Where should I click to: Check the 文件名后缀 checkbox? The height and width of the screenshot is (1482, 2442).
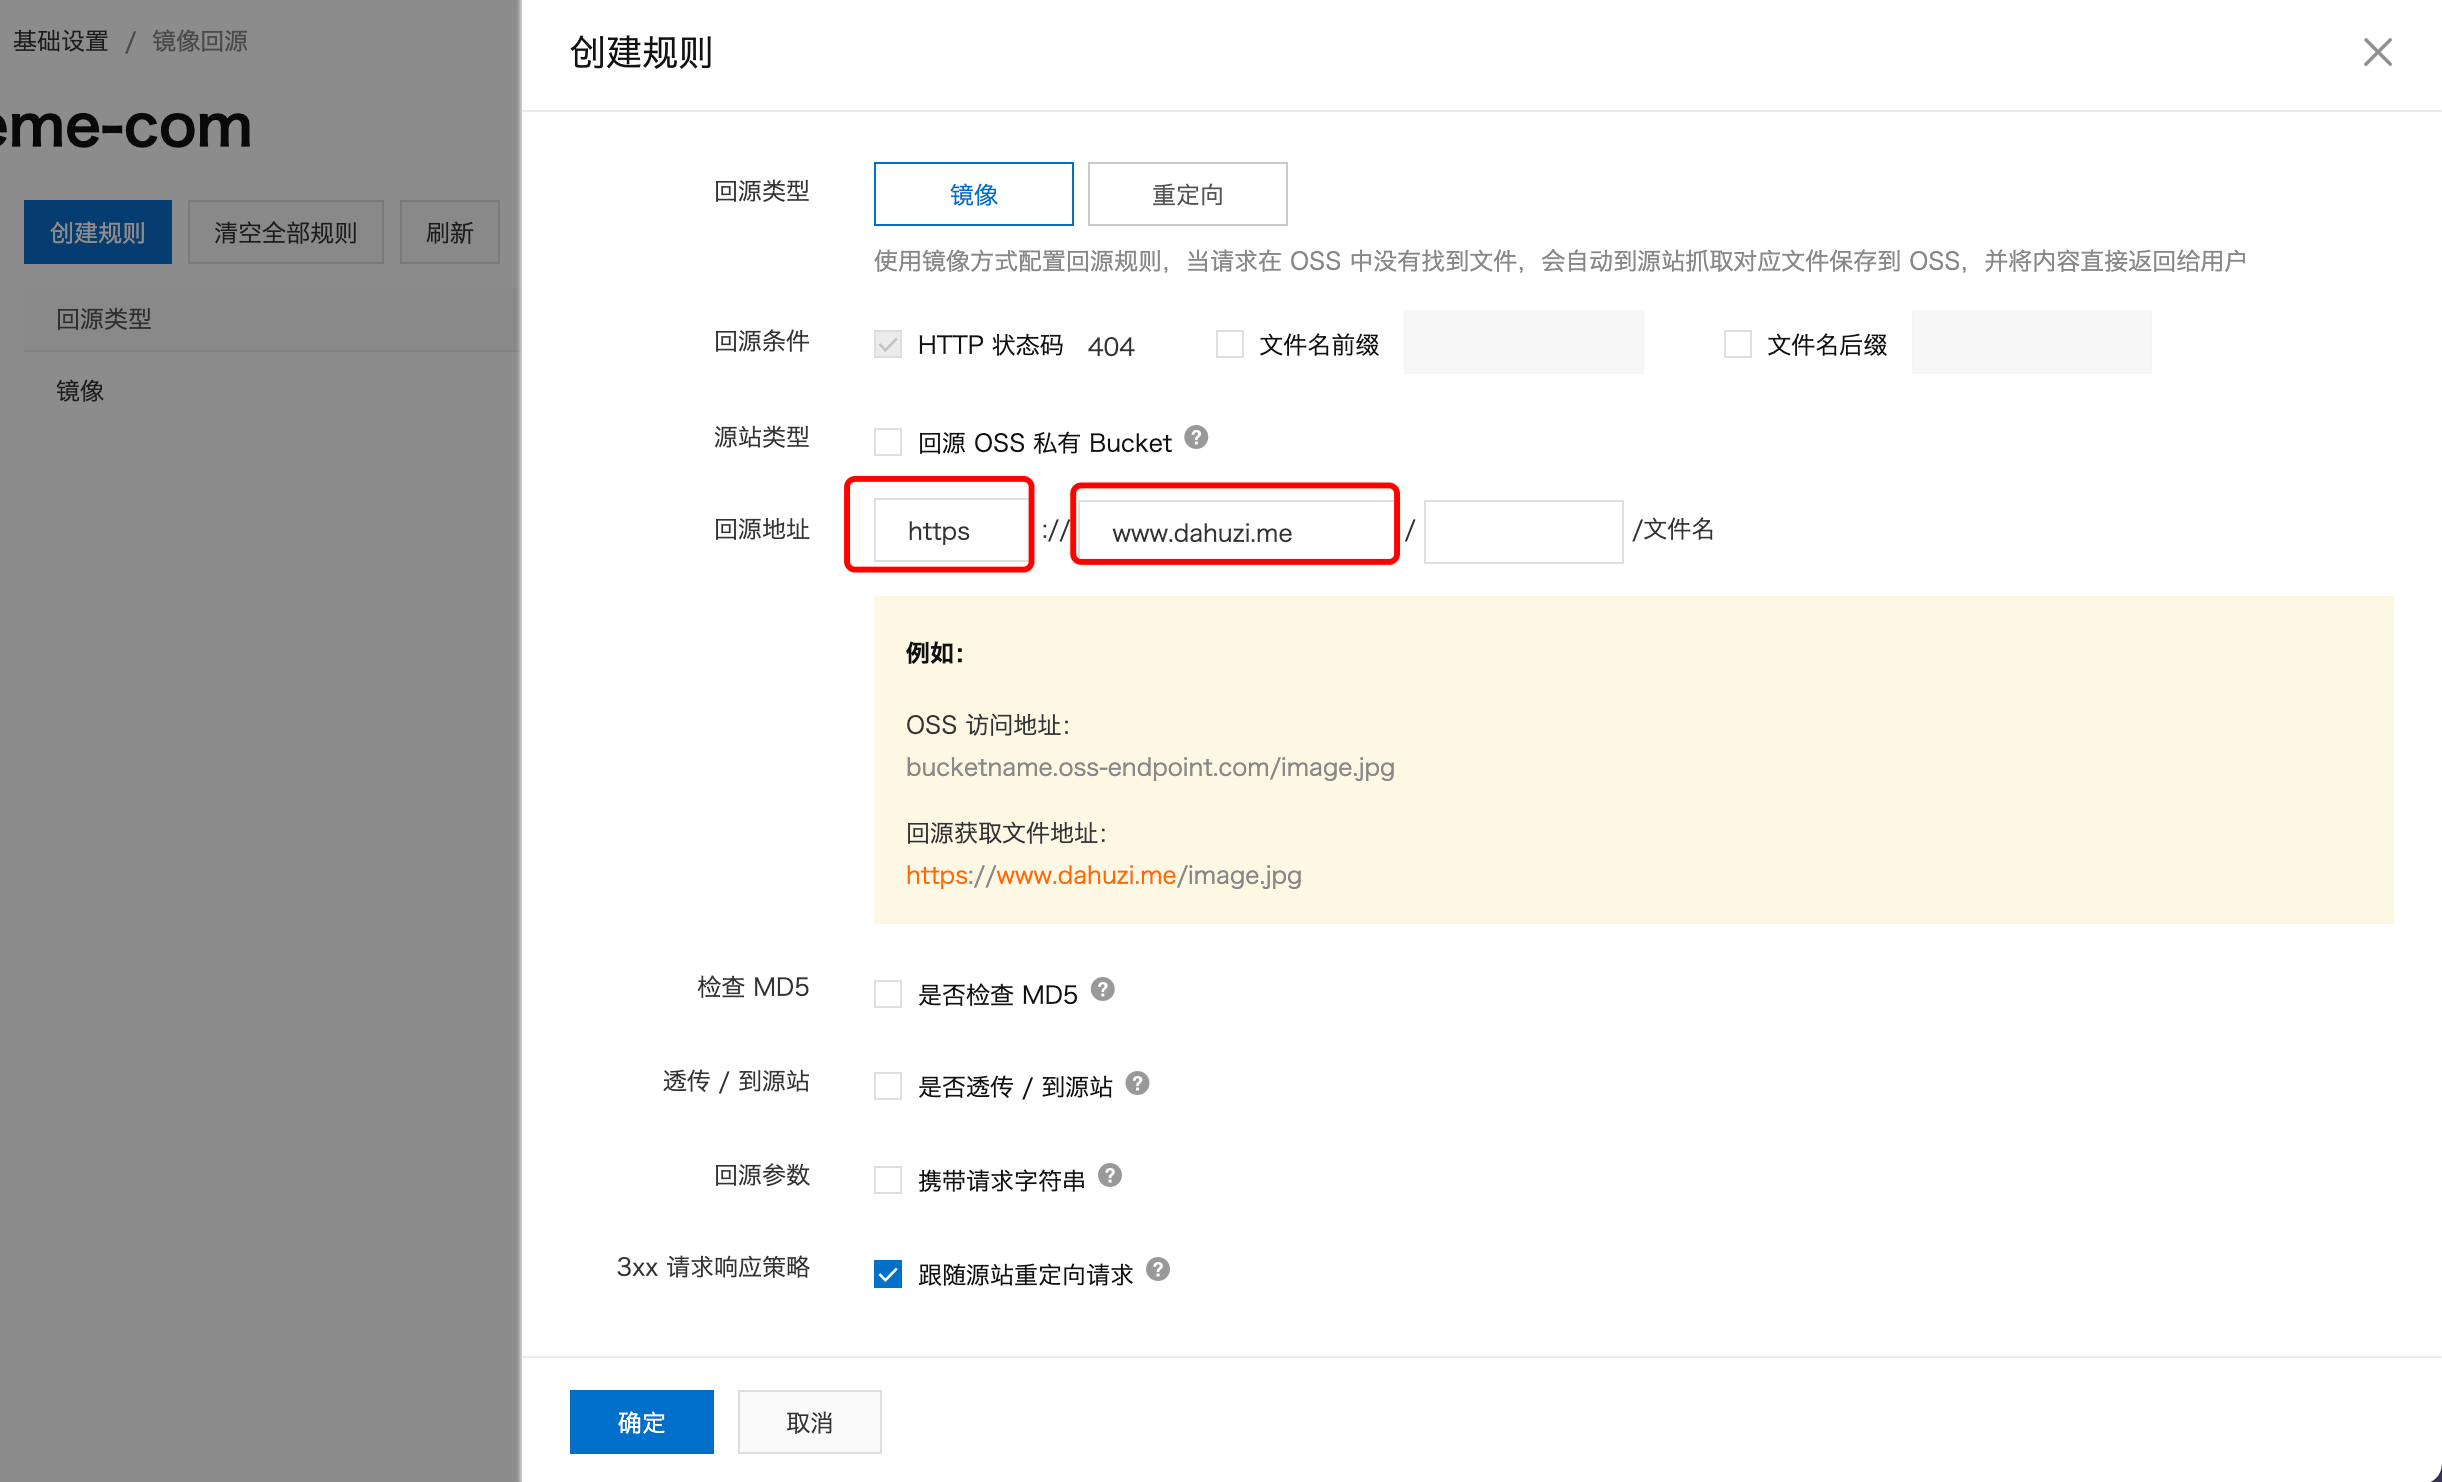(x=1738, y=345)
